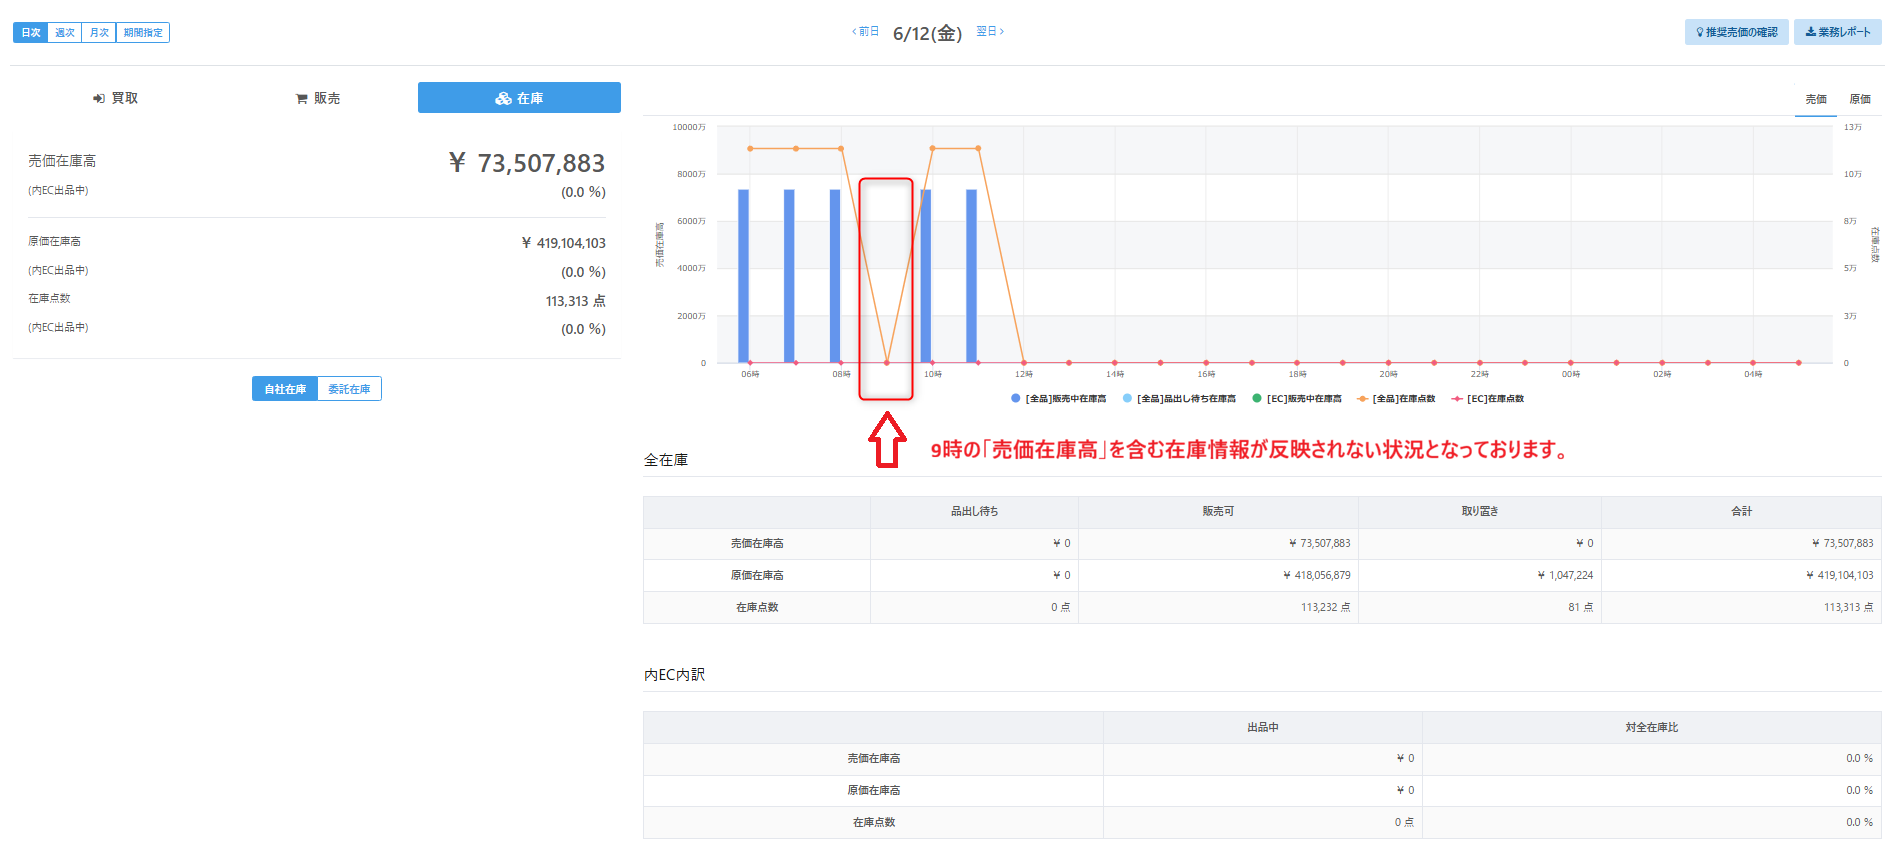
Task: Click the 対全在庫比 column header
Action: coord(1652,727)
